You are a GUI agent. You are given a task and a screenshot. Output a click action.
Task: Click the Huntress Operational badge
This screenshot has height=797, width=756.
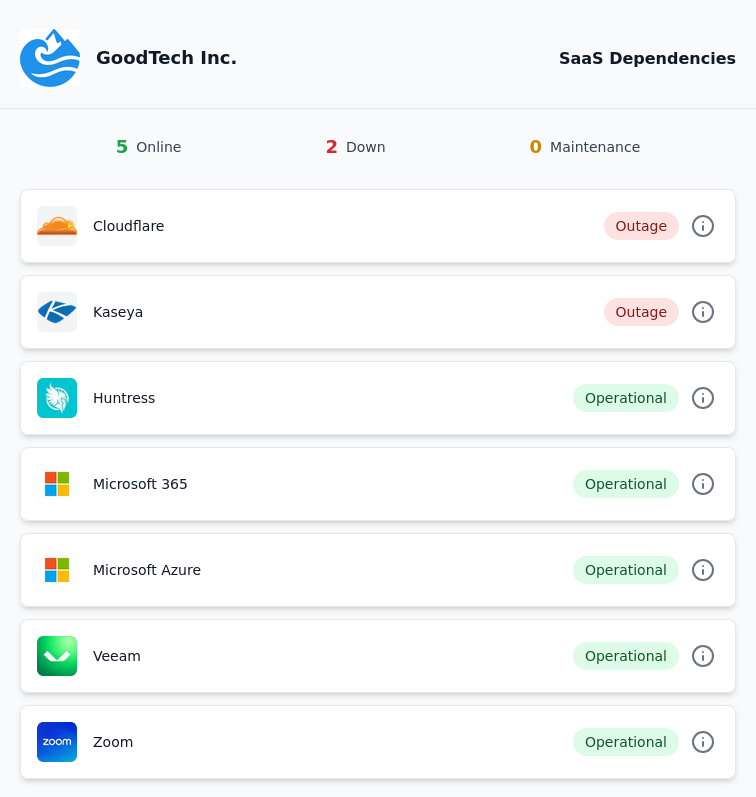(x=626, y=398)
